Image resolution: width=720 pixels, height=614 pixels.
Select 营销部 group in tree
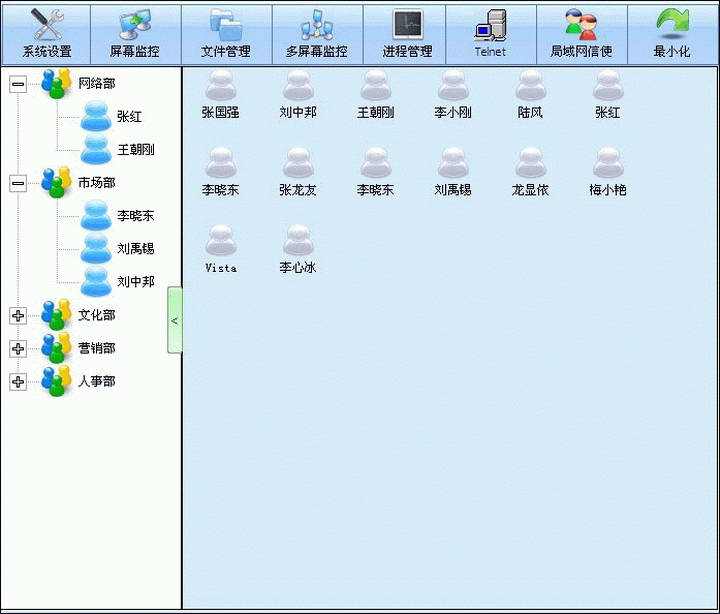click(79, 348)
